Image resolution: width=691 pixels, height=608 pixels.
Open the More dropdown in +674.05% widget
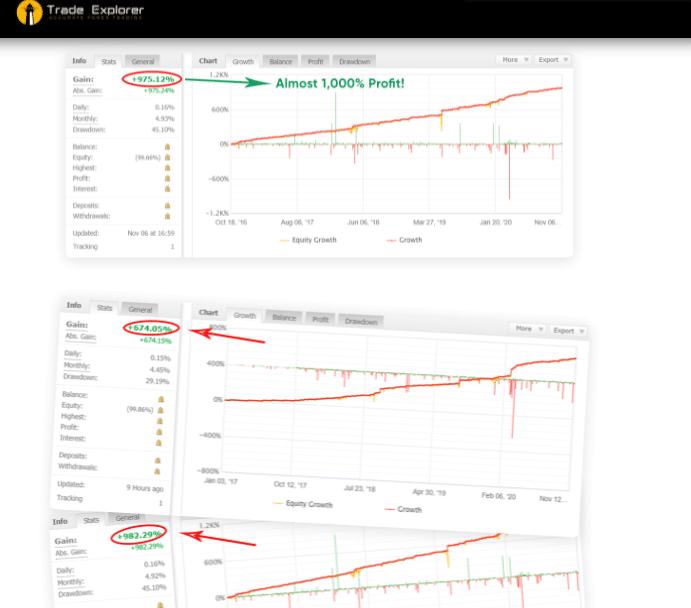pyautogui.click(x=528, y=329)
